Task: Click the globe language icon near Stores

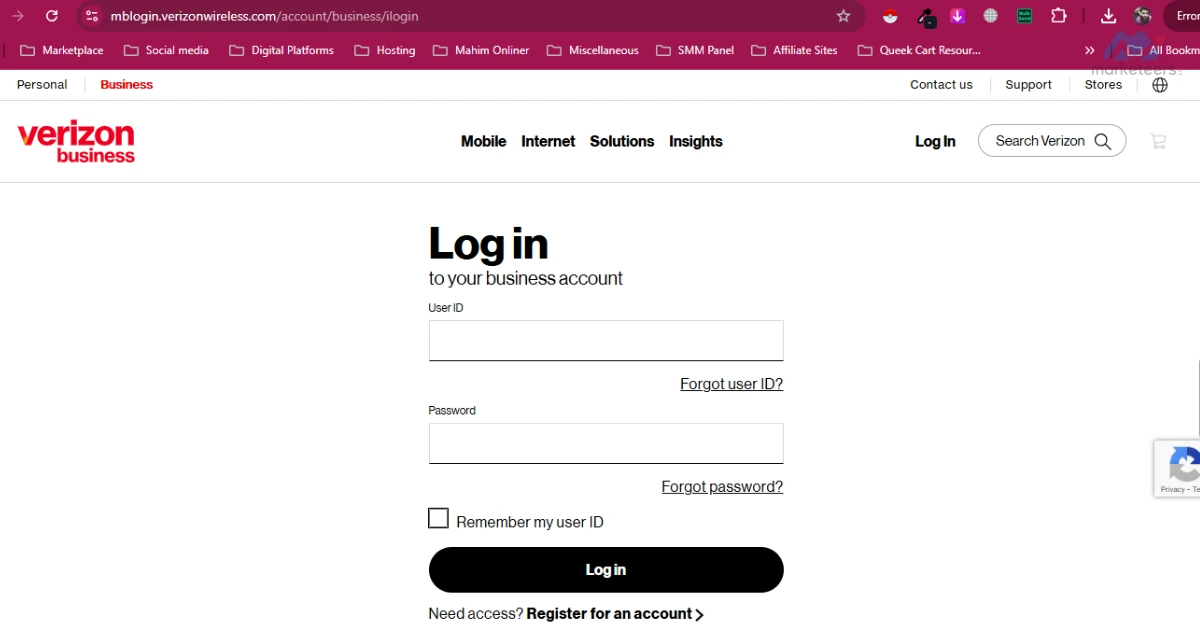Action: tap(1159, 85)
